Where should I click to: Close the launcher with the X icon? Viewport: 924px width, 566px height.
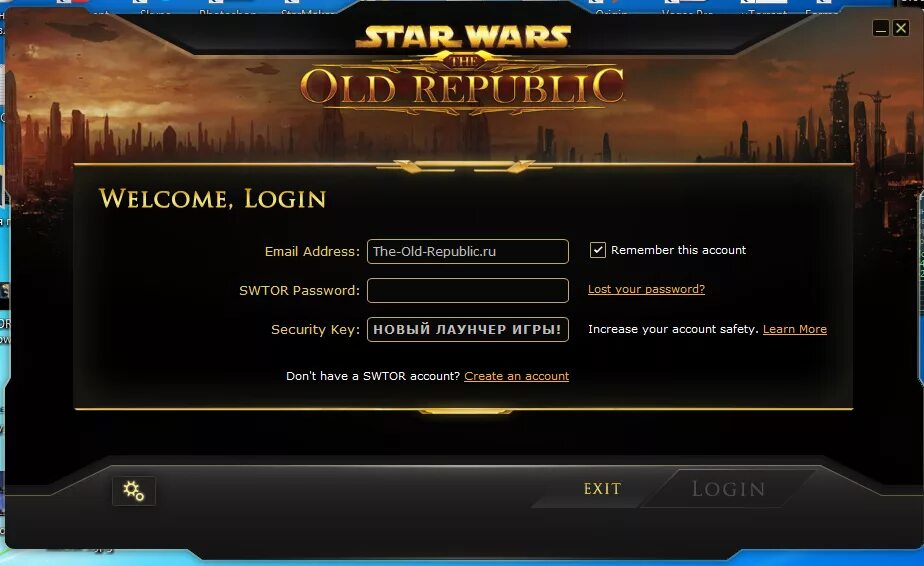901,28
